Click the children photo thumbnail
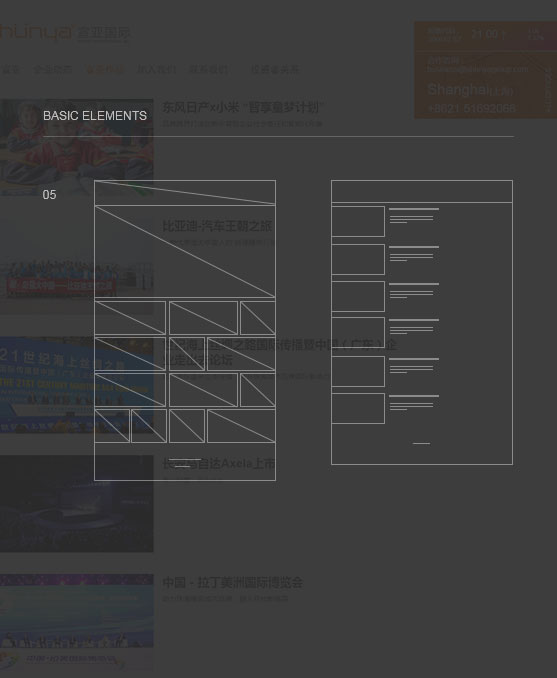The height and width of the screenshot is (678, 557). [x=77, y=147]
